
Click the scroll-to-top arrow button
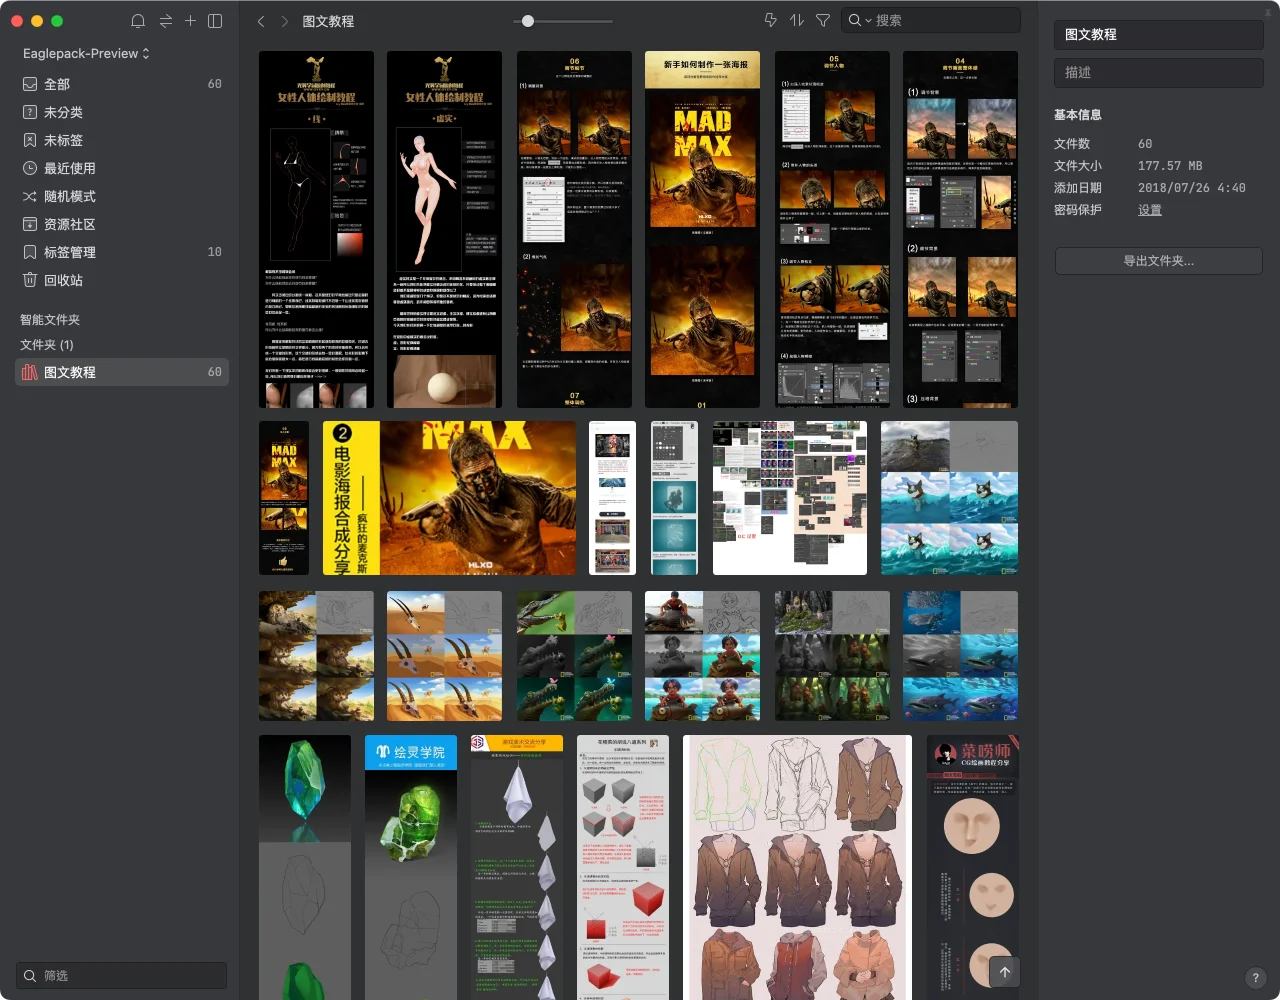1005,972
